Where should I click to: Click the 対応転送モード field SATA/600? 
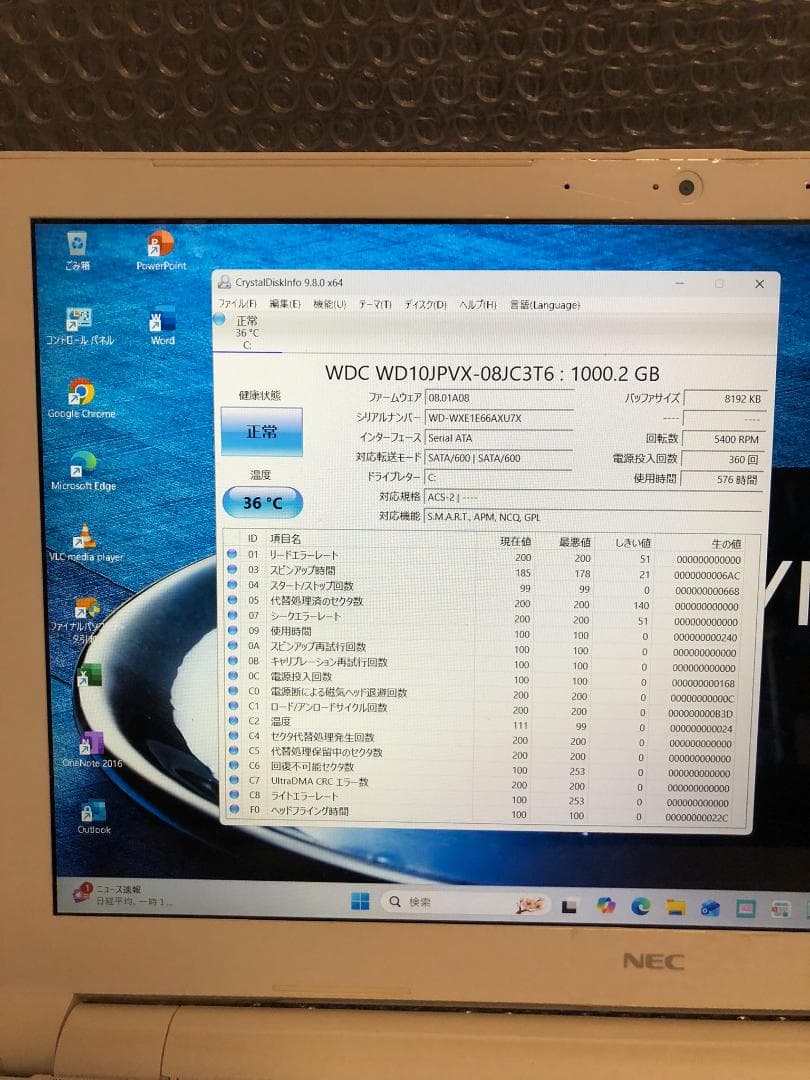[499, 458]
